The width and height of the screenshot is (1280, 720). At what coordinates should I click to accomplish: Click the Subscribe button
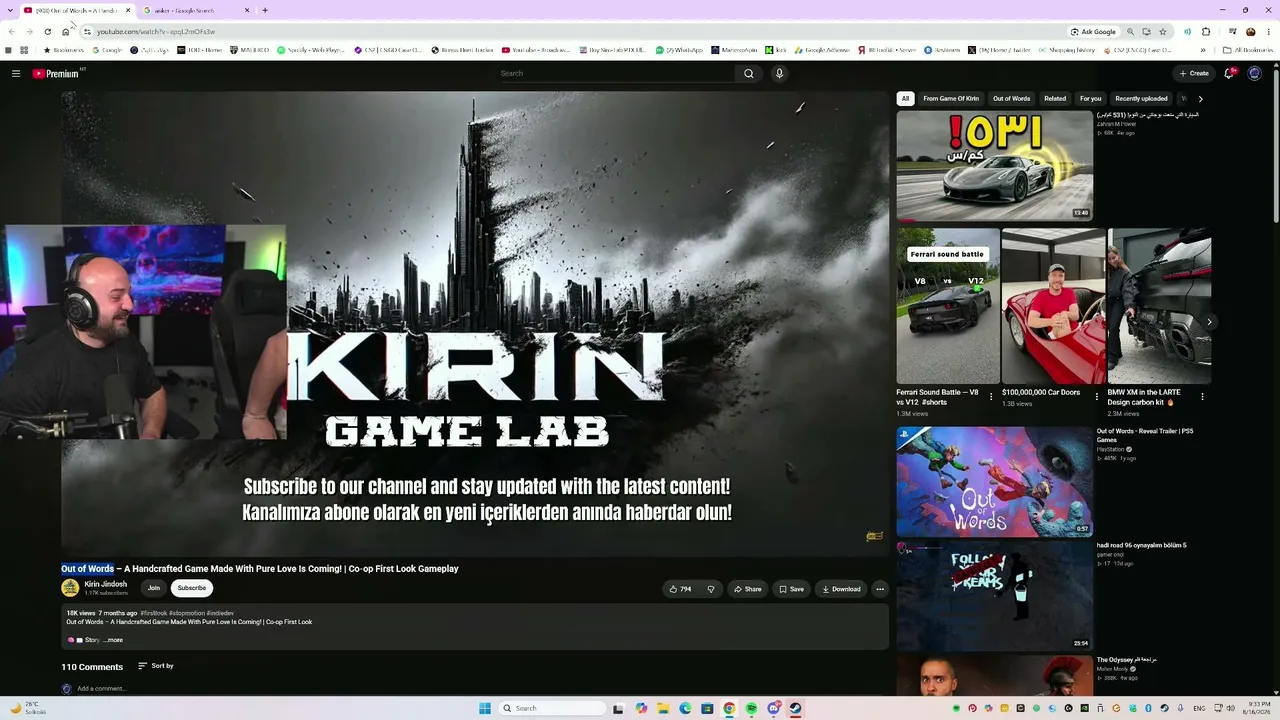(x=192, y=588)
